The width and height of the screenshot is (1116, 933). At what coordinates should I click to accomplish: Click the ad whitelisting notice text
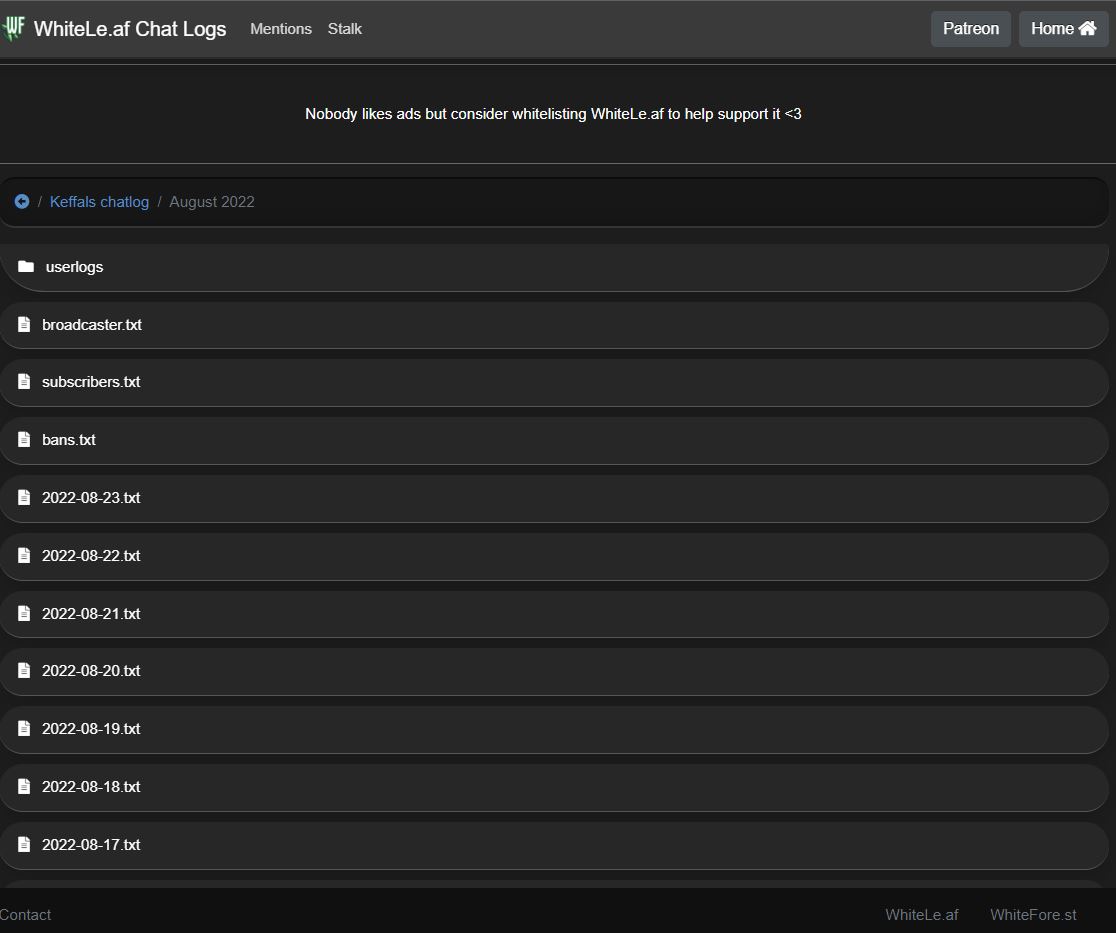[x=553, y=114]
